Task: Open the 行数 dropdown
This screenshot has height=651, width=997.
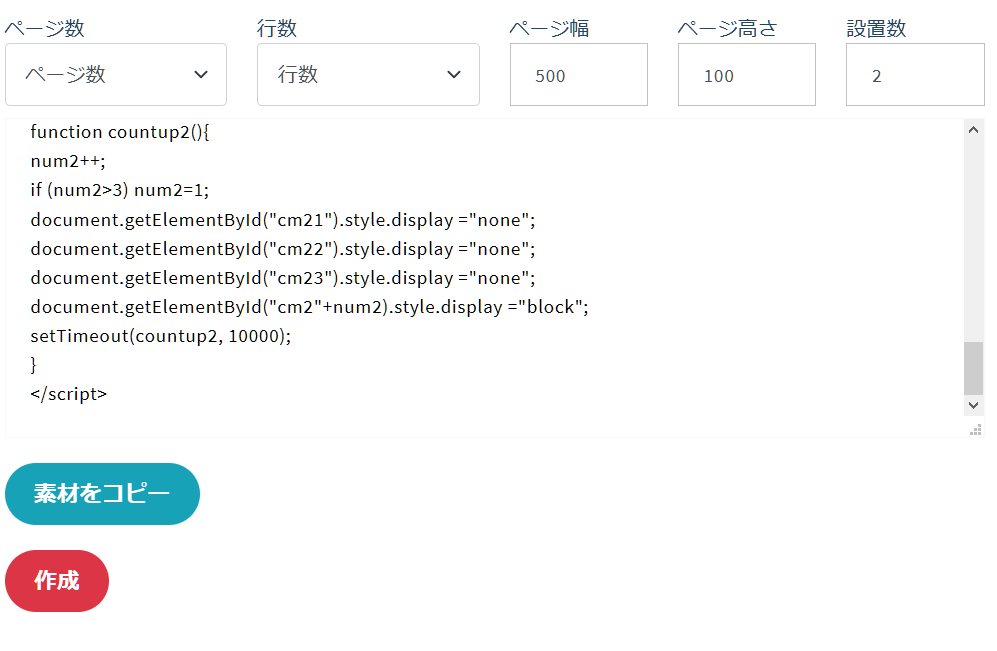Action: coord(368,74)
